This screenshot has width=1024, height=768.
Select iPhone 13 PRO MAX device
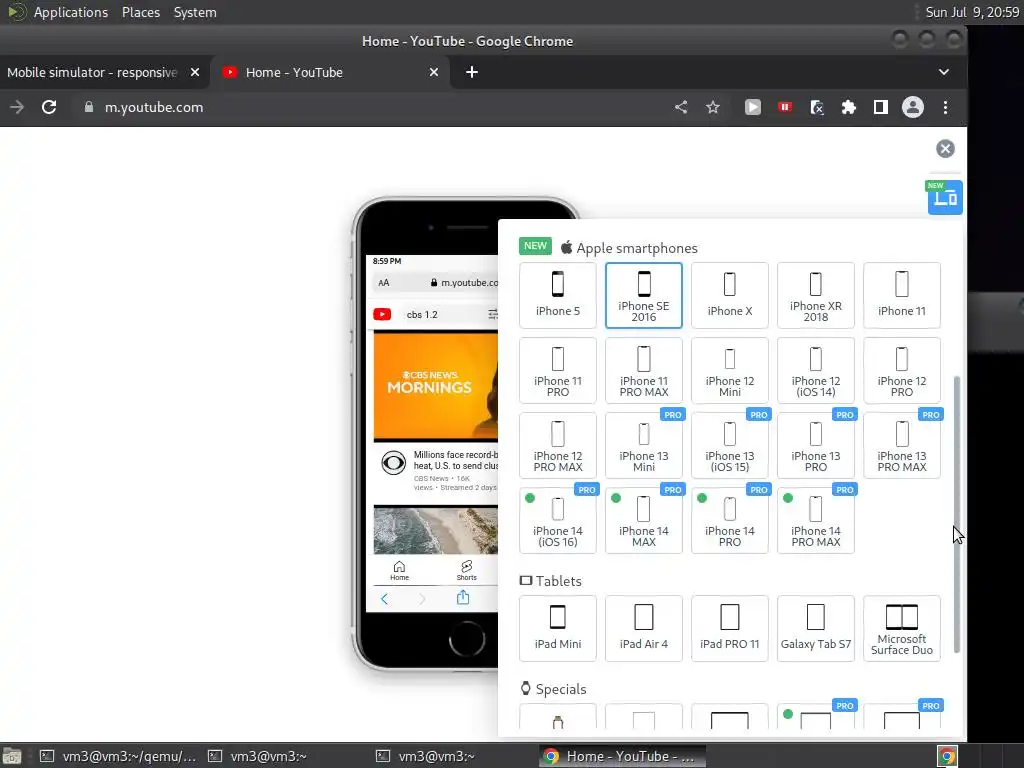902,445
